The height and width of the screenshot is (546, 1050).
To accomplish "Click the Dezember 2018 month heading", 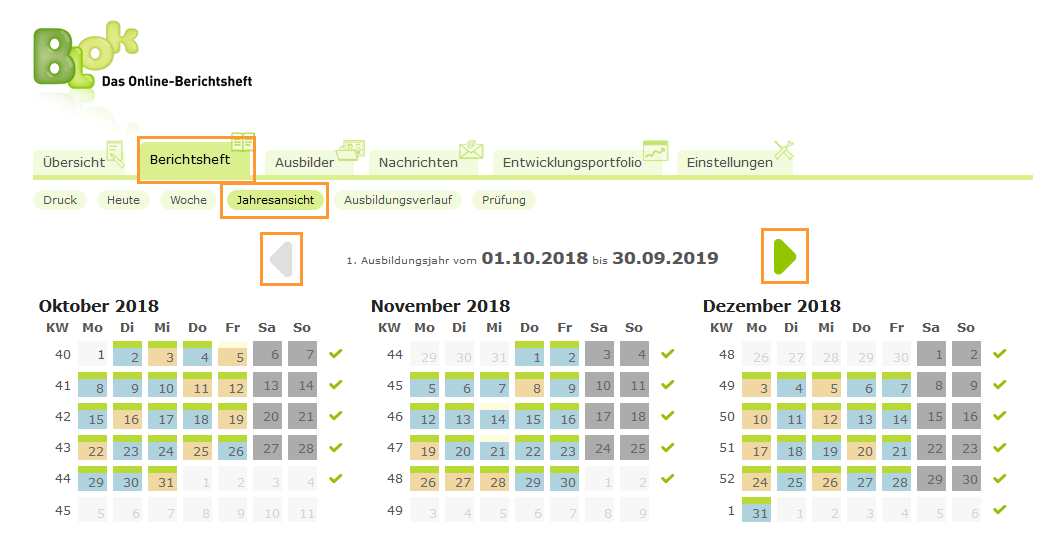I will (x=771, y=306).
